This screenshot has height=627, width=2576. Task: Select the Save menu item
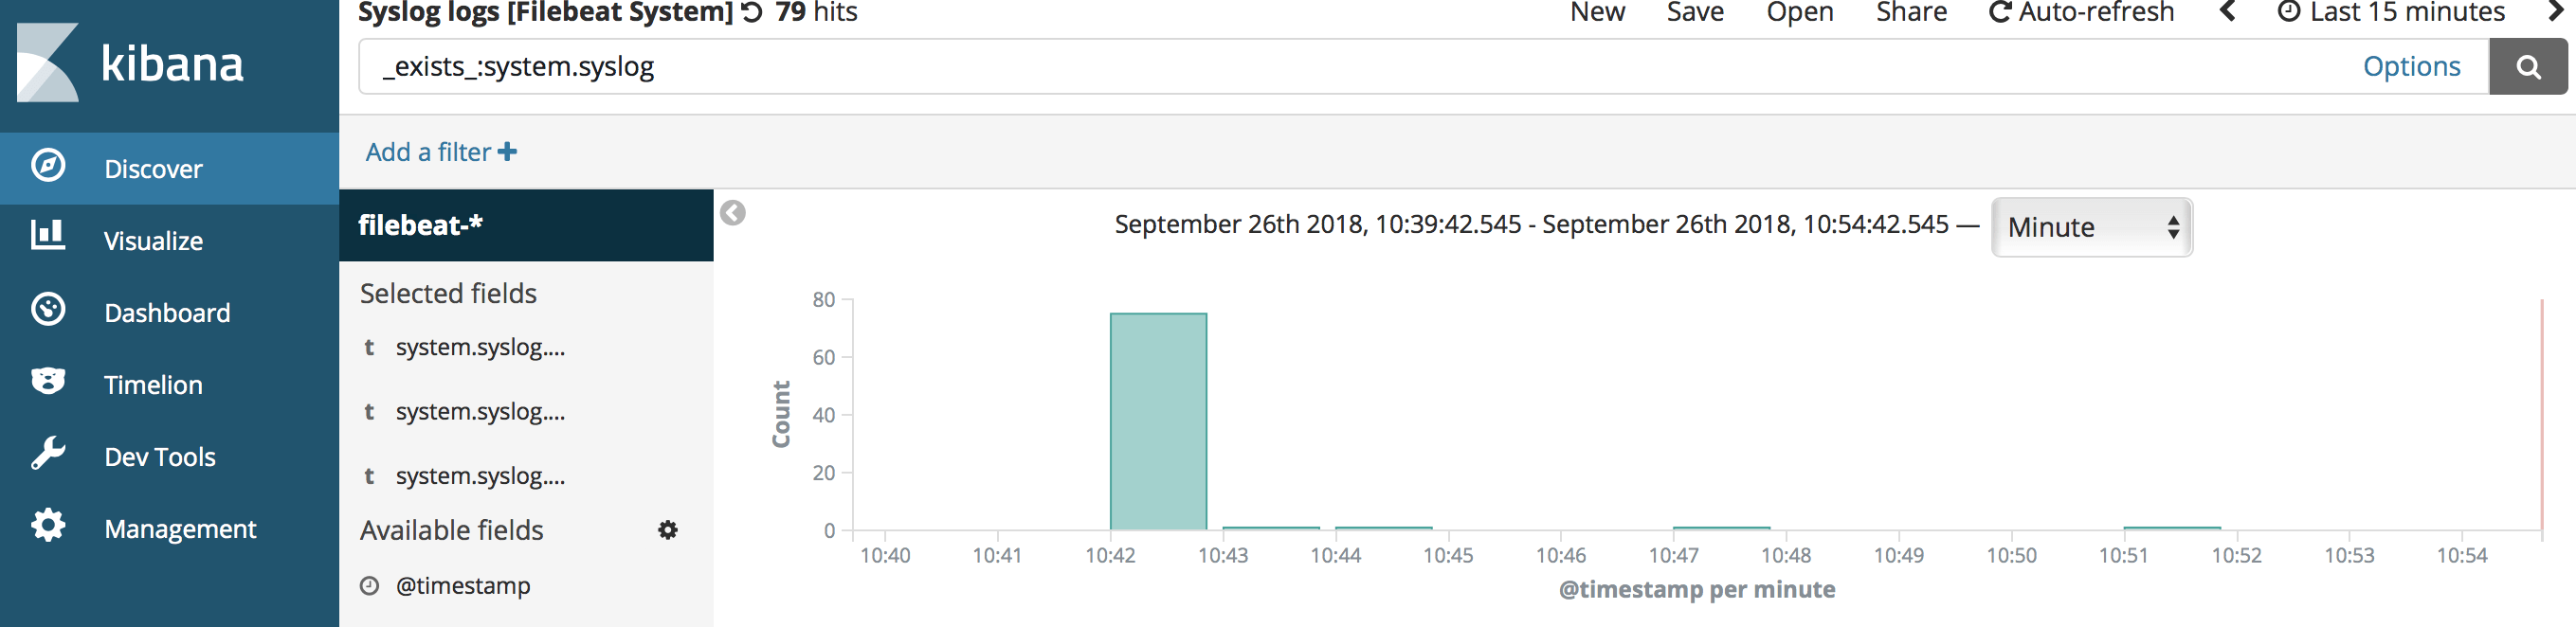point(1695,12)
